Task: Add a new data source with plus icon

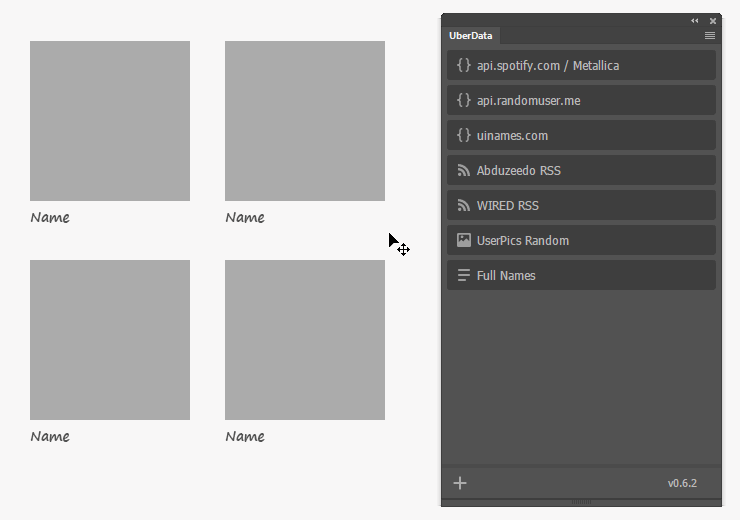Action: pyautogui.click(x=460, y=483)
